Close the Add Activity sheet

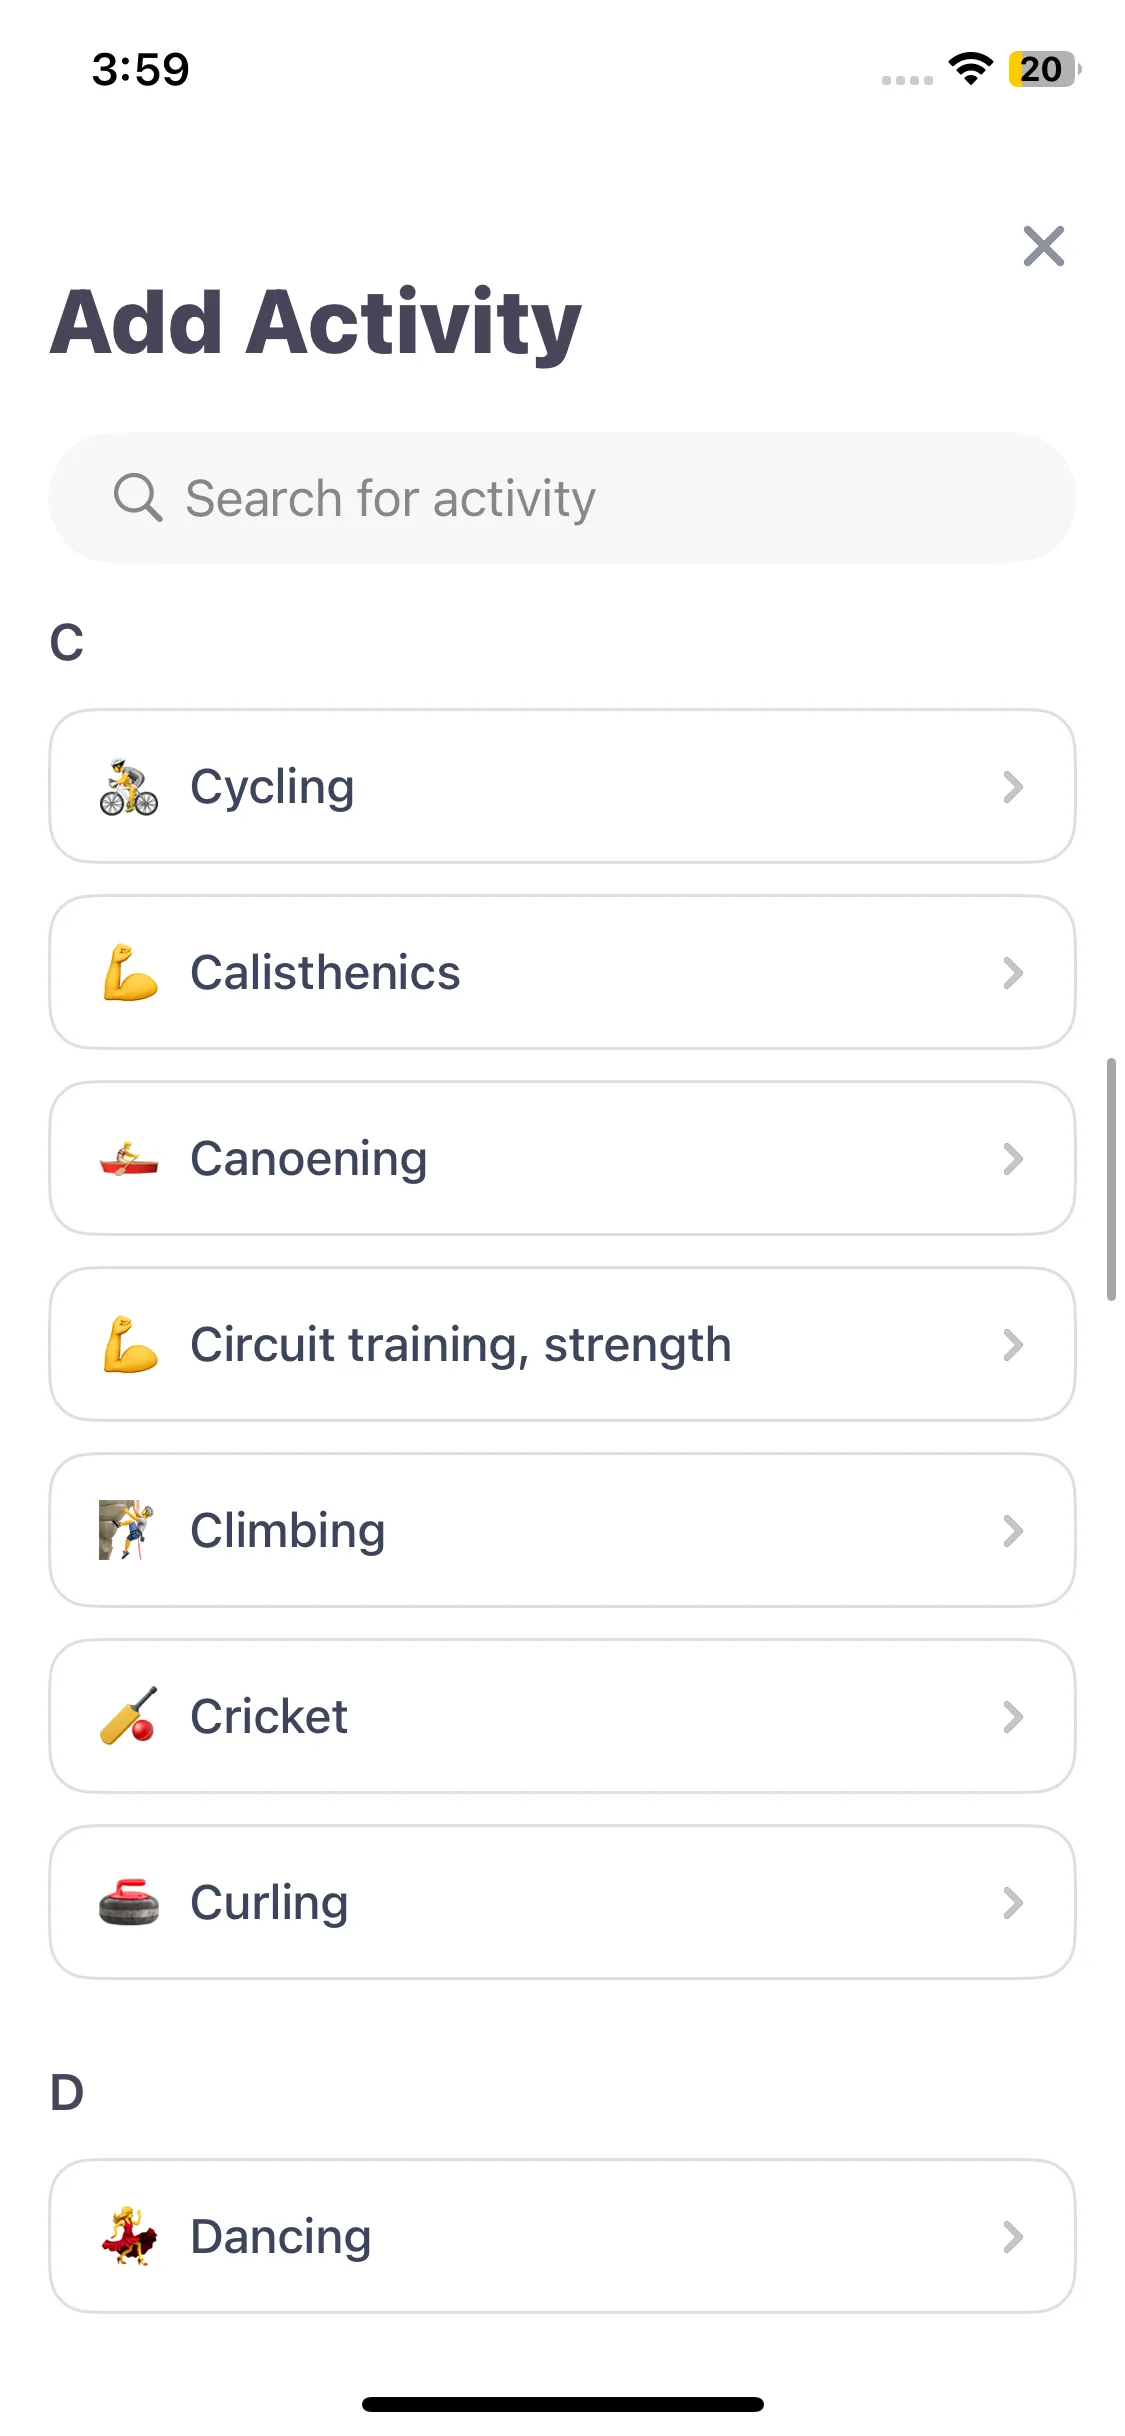tap(1044, 246)
